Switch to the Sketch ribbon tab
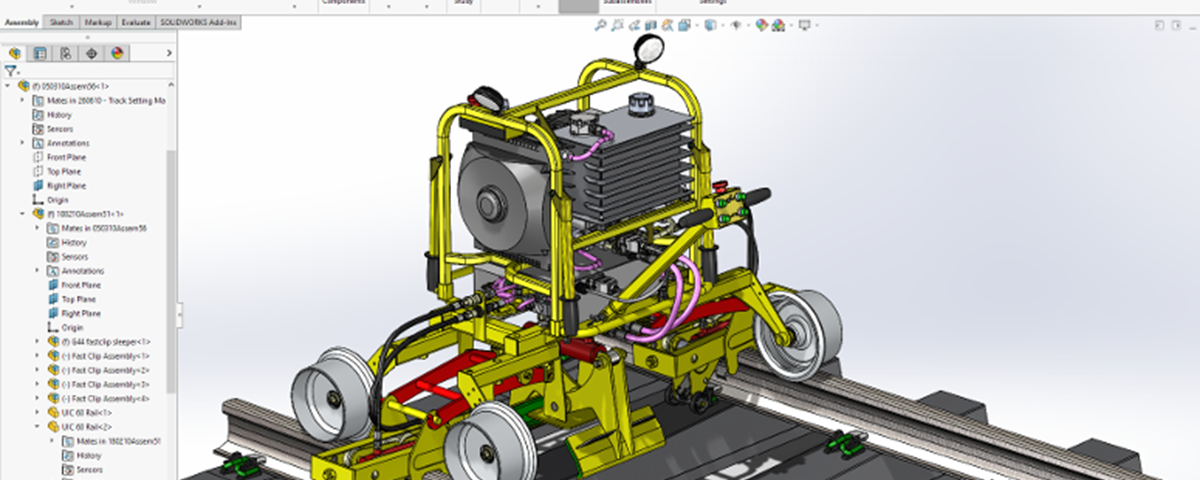 pos(61,22)
